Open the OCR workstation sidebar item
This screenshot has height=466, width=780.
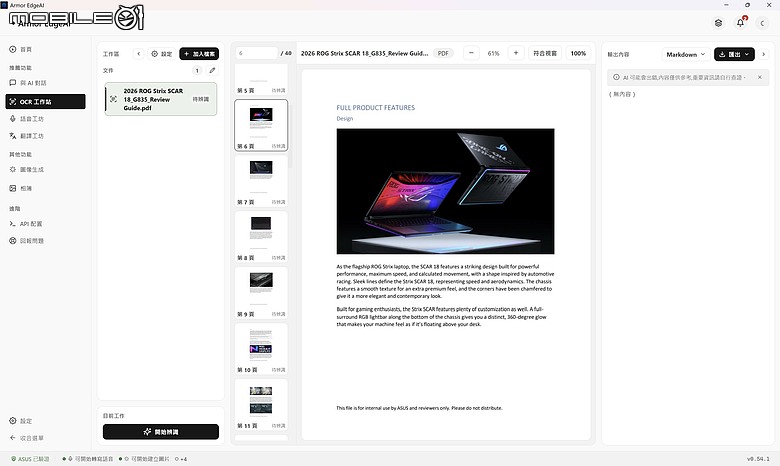tap(45, 101)
